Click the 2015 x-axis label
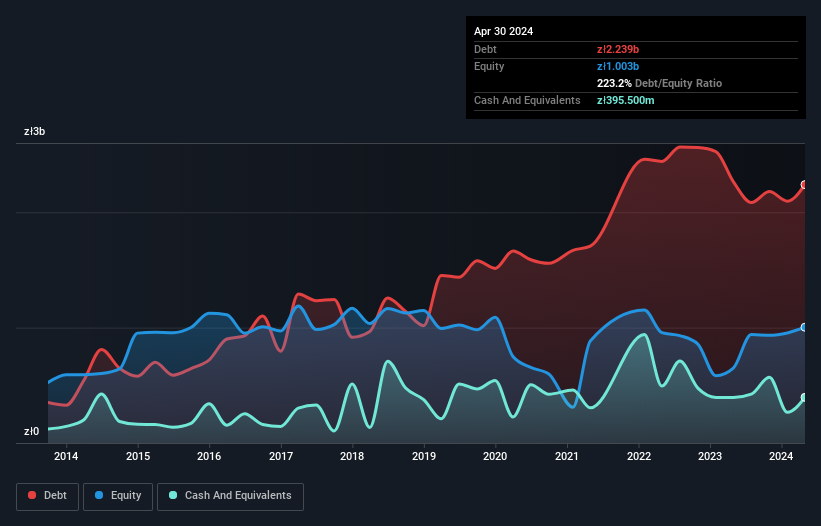 coord(138,456)
